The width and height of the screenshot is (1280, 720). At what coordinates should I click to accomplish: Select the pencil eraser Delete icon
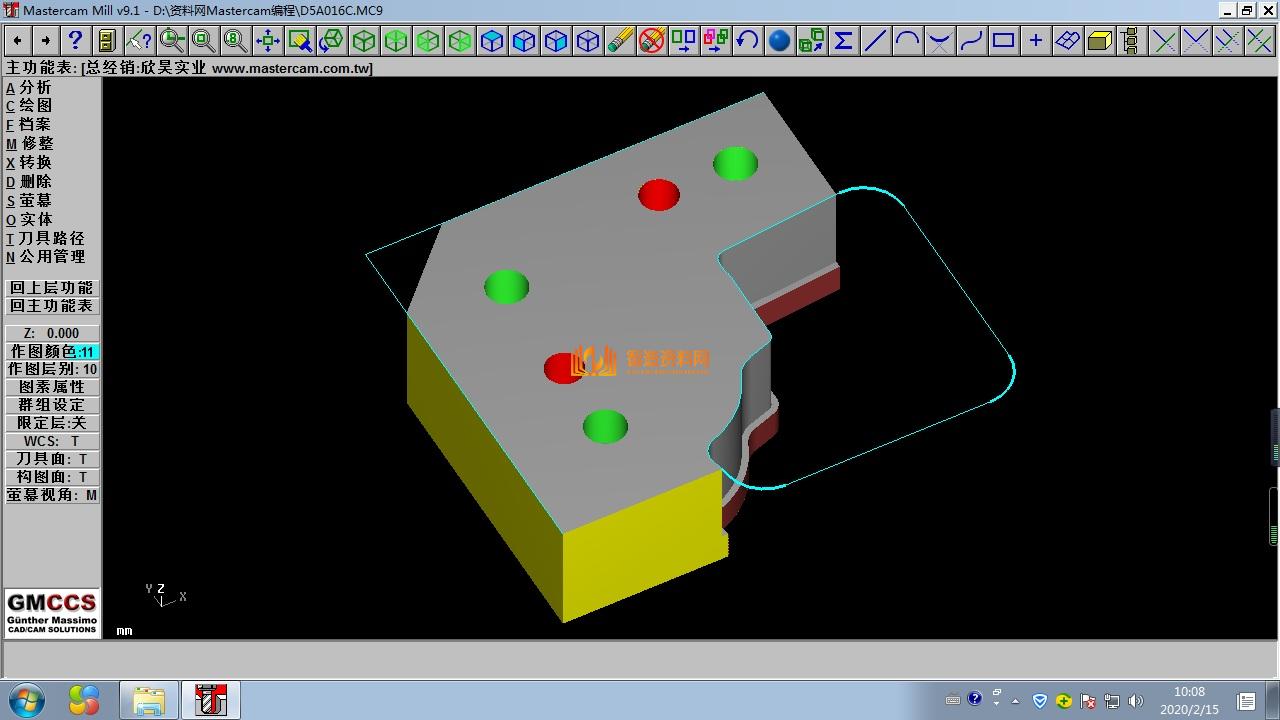coord(620,40)
